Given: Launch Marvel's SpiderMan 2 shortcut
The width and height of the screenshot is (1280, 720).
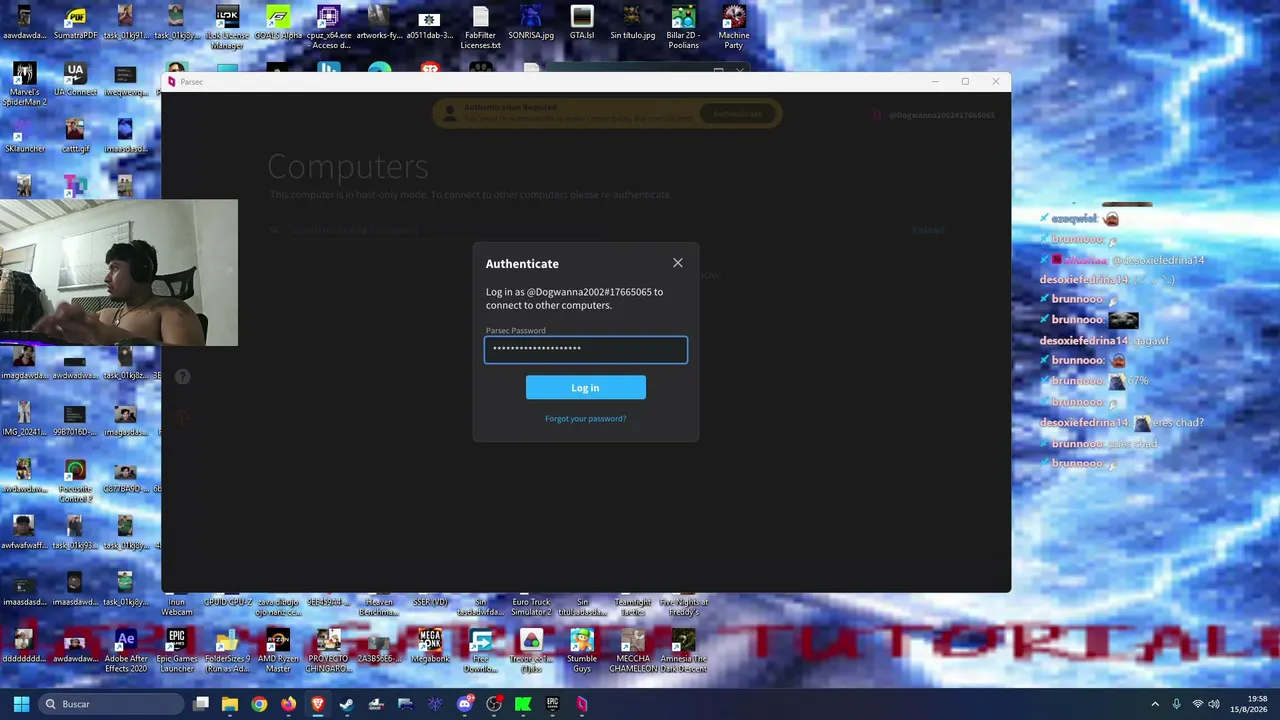Looking at the screenshot, I should [x=24, y=85].
